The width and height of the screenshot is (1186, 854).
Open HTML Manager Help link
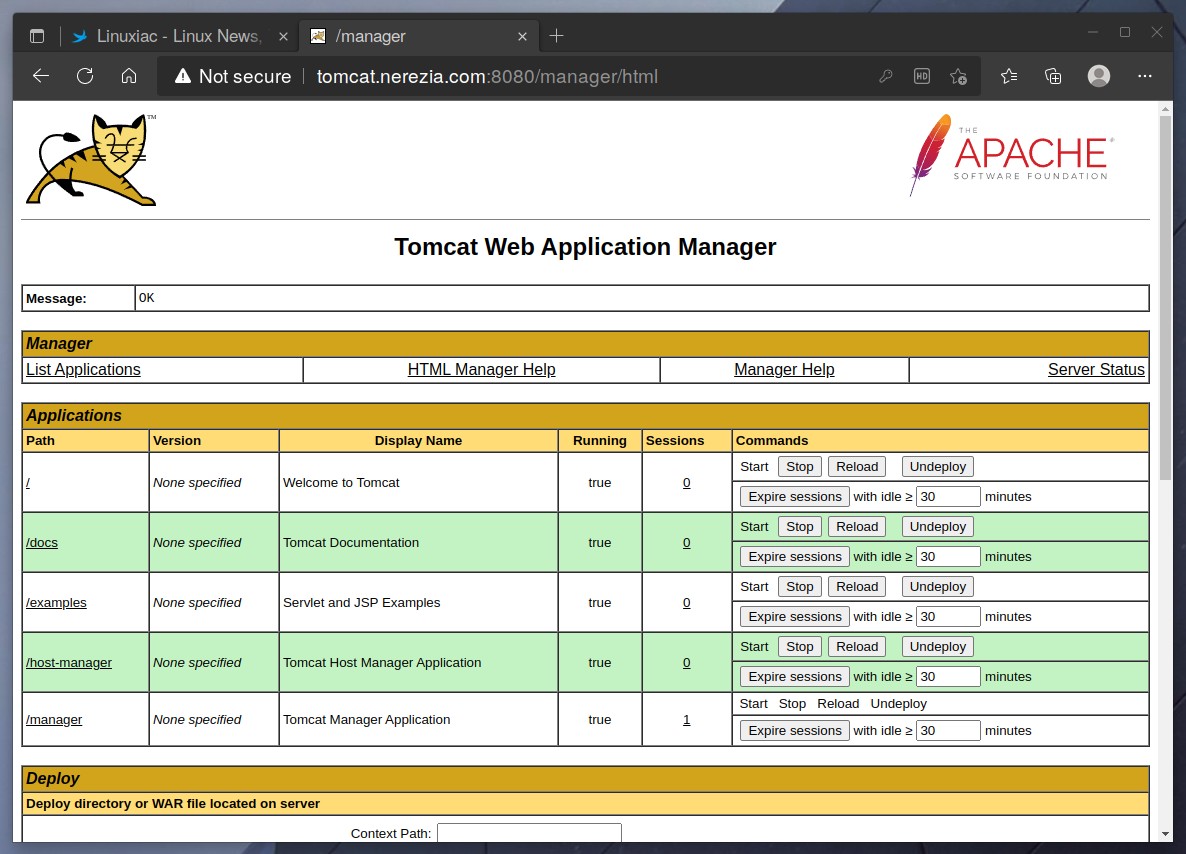(x=481, y=369)
